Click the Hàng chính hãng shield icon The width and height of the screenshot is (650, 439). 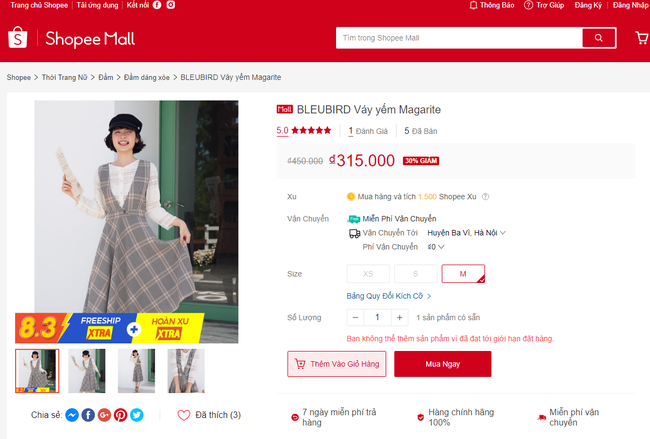[421, 417]
